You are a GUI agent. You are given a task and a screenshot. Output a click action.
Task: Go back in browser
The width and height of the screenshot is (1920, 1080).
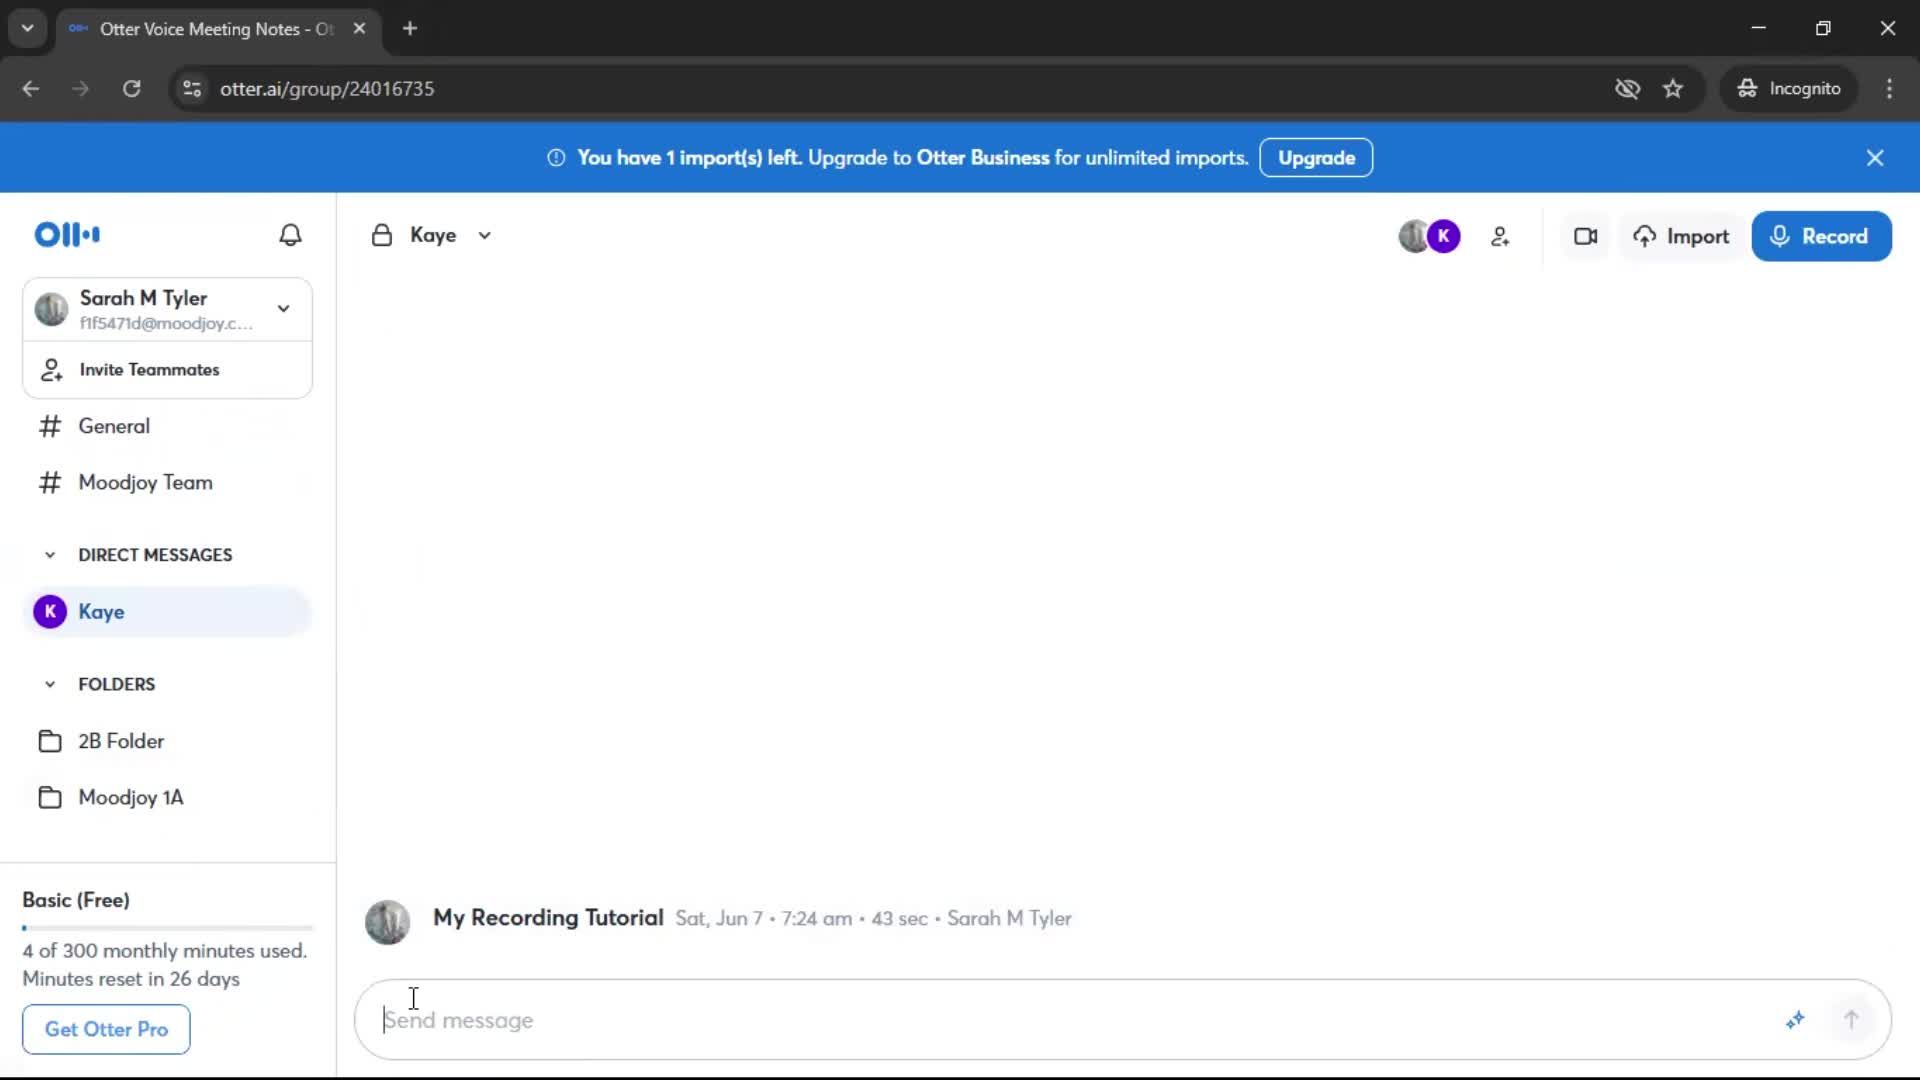point(31,89)
